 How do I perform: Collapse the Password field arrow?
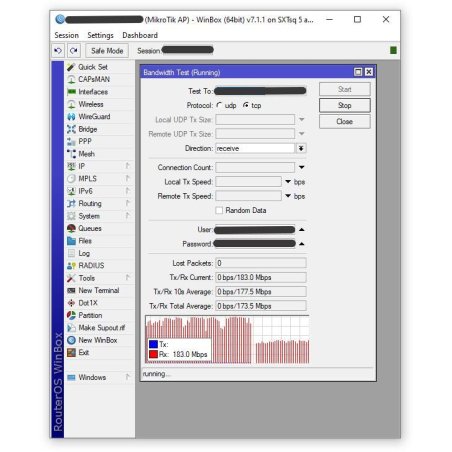[x=301, y=244]
